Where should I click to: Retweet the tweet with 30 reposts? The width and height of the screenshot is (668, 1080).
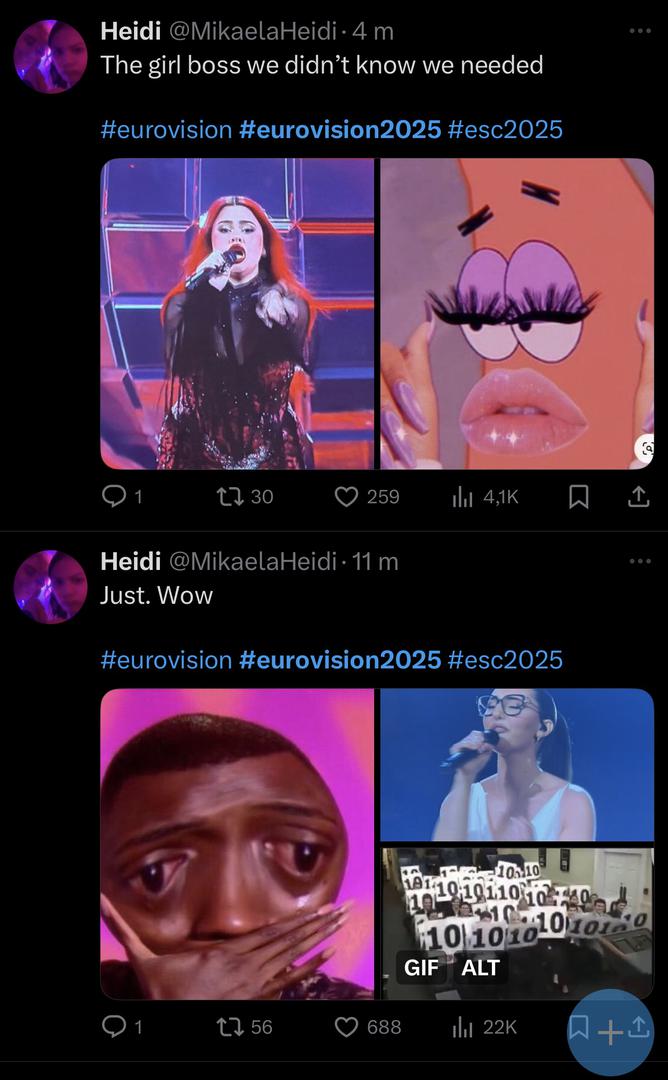pyautogui.click(x=231, y=496)
